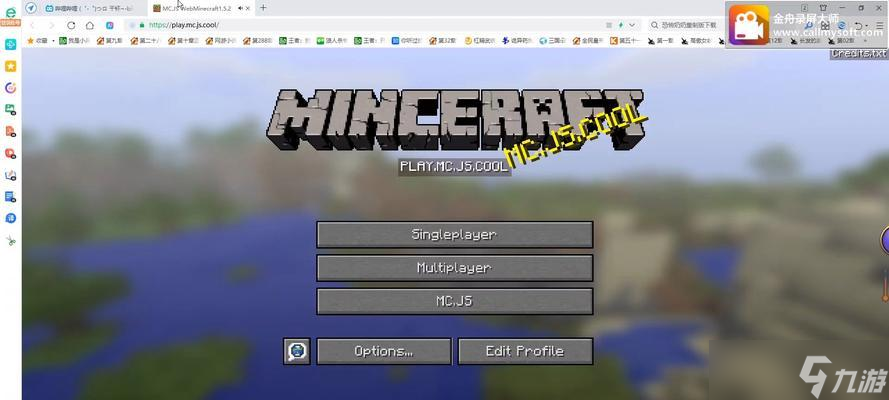Image resolution: width=889 pixels, height=400 pixels.
Task: Go to the browser home page
Action: coord(90,25)
